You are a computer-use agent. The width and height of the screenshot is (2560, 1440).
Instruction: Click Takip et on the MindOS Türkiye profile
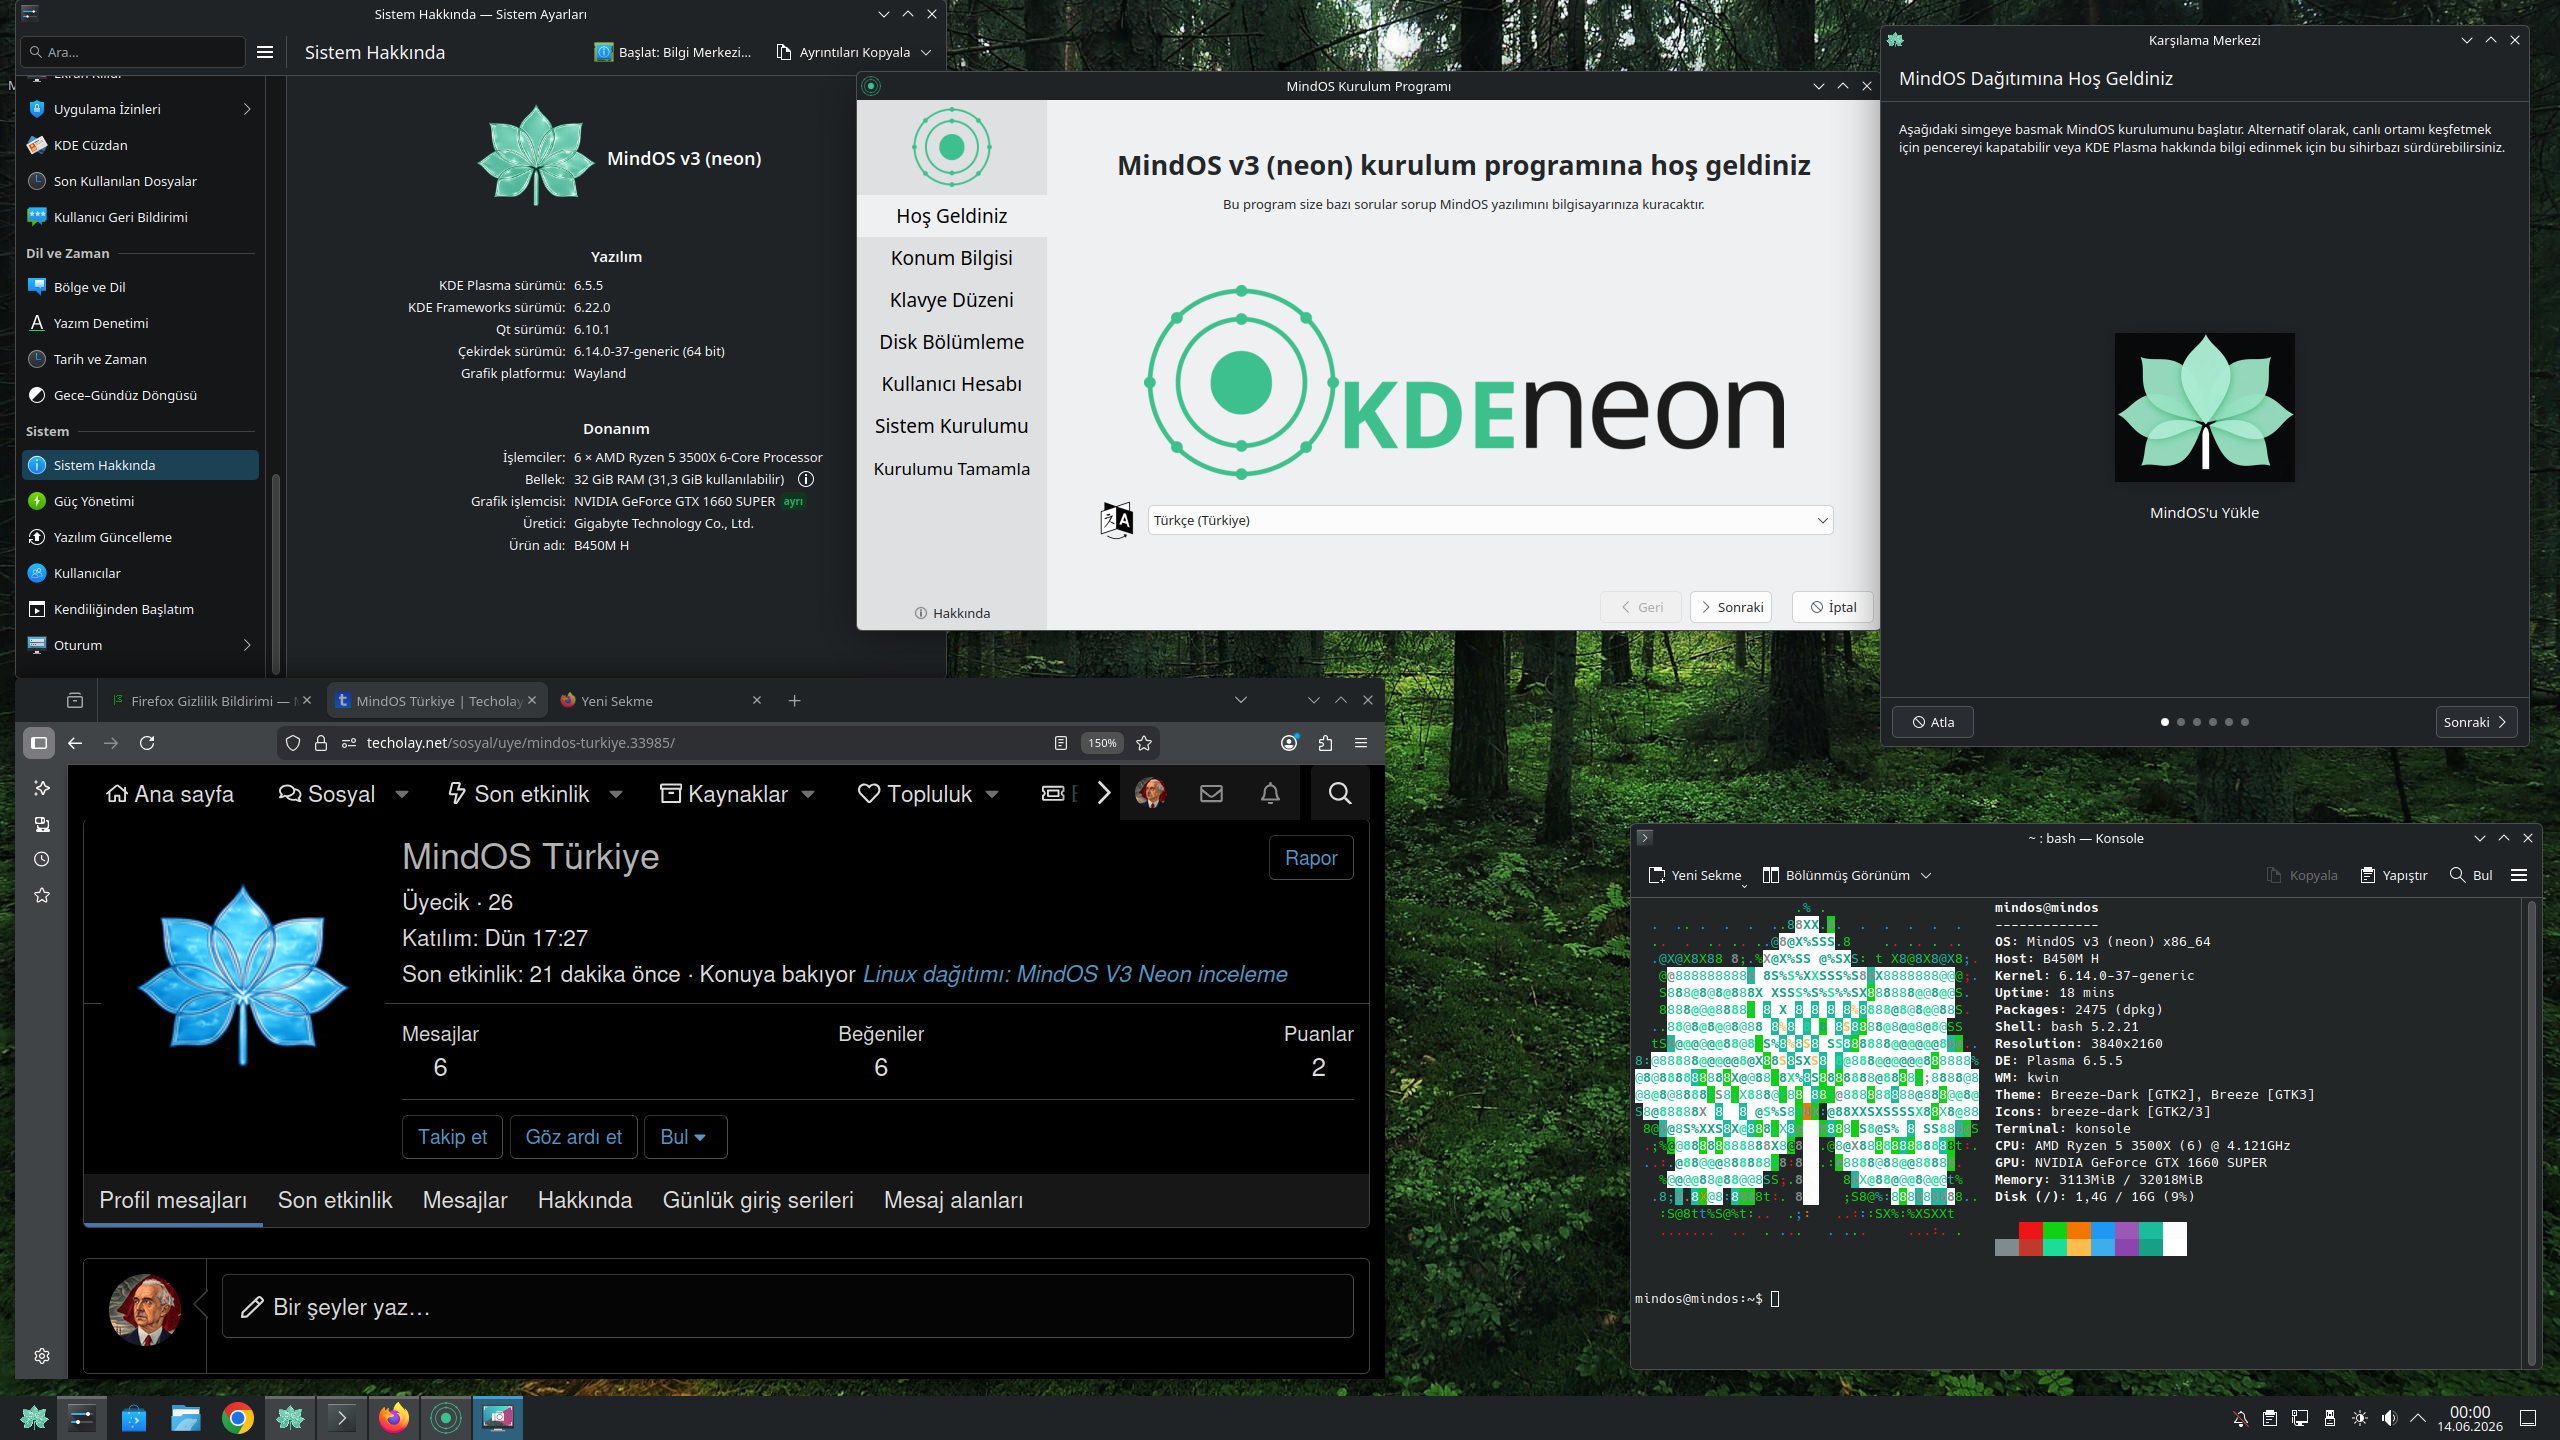[x=452, y=1137]
